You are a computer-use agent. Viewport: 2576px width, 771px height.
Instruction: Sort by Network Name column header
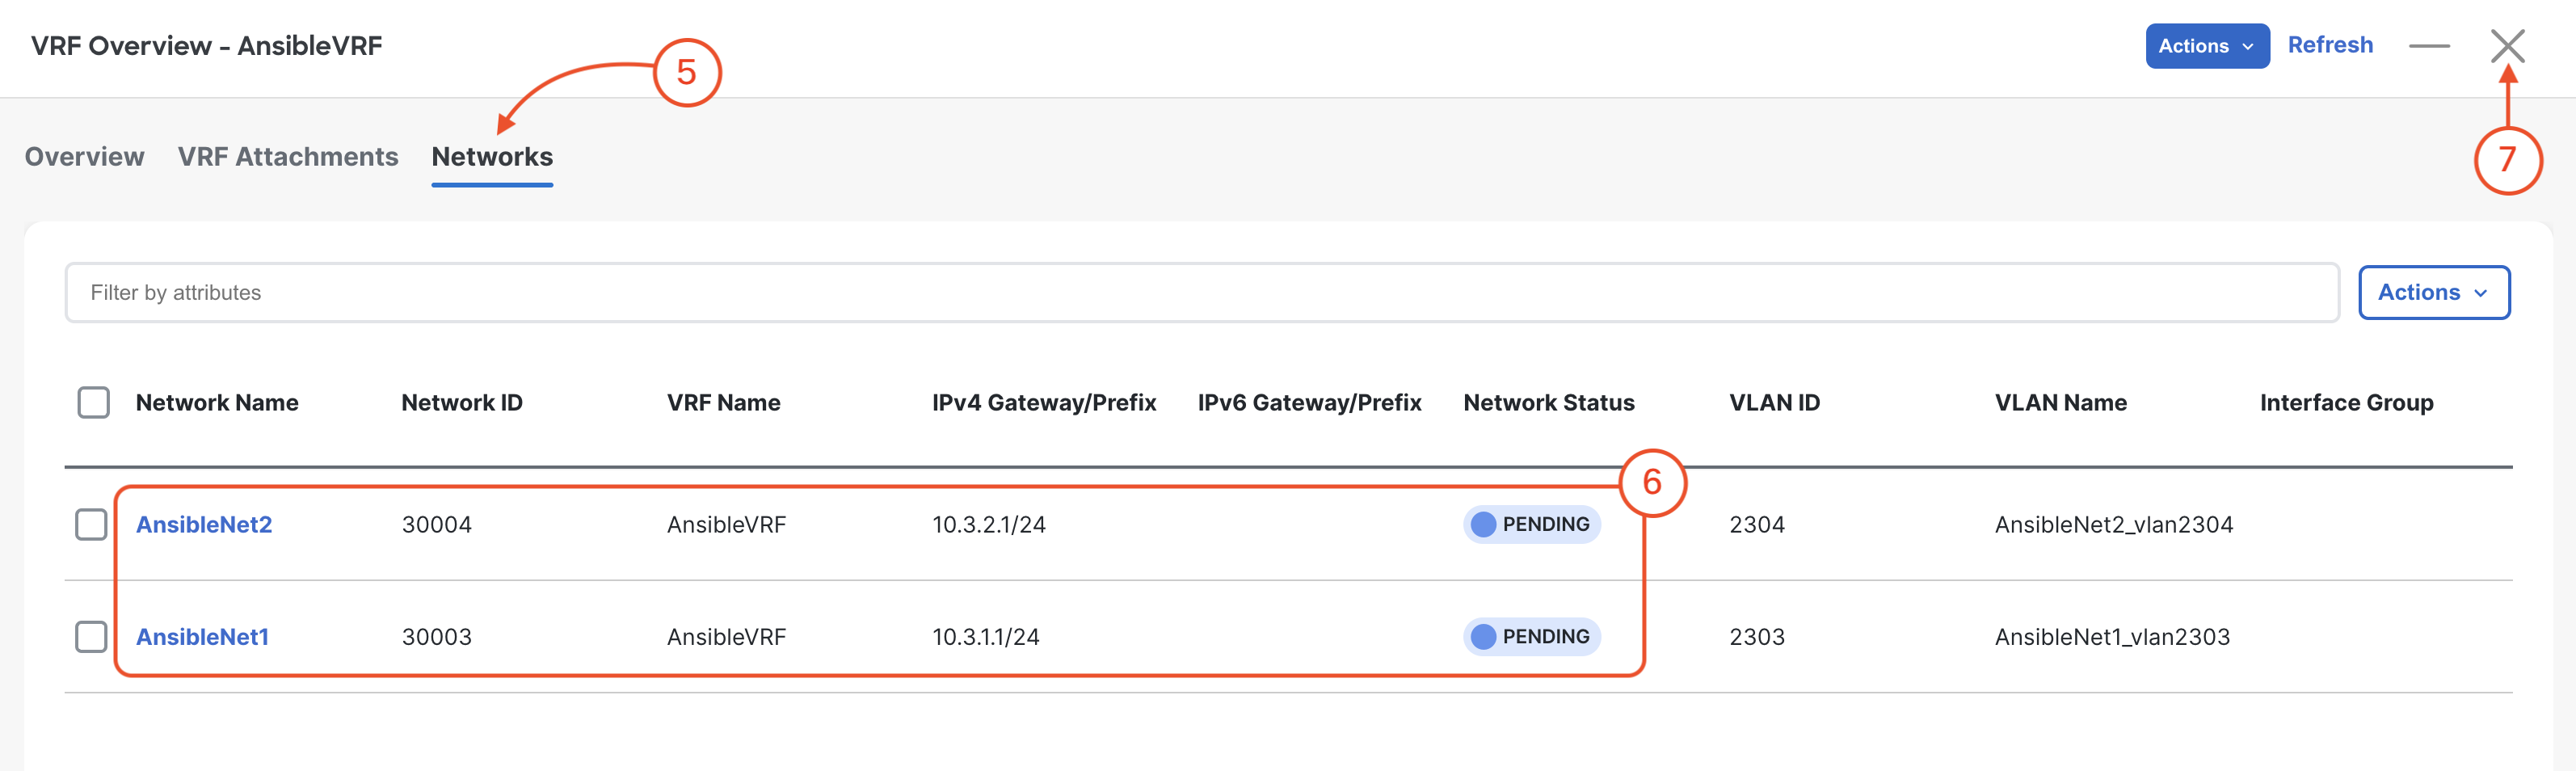point(217,402)
